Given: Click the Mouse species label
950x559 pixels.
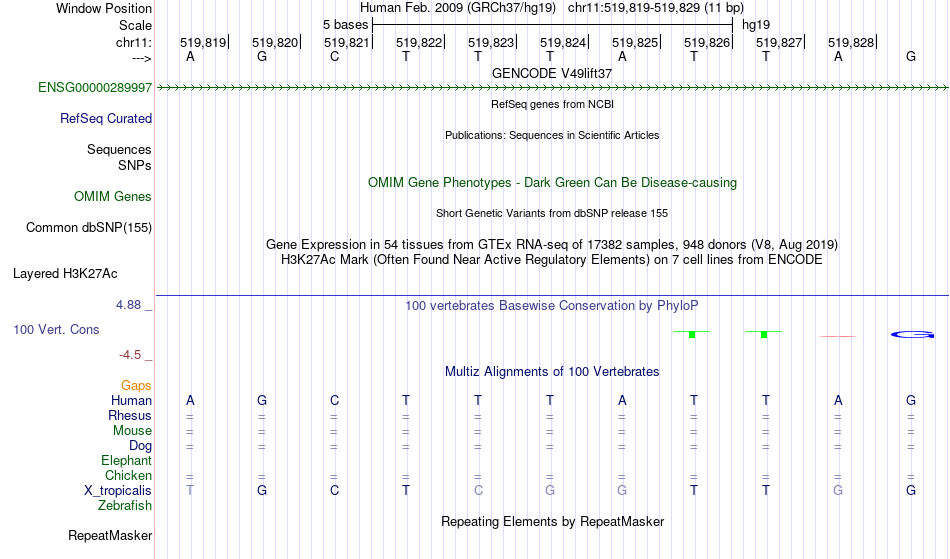Looking at the screenshot, I should (132, 431).
